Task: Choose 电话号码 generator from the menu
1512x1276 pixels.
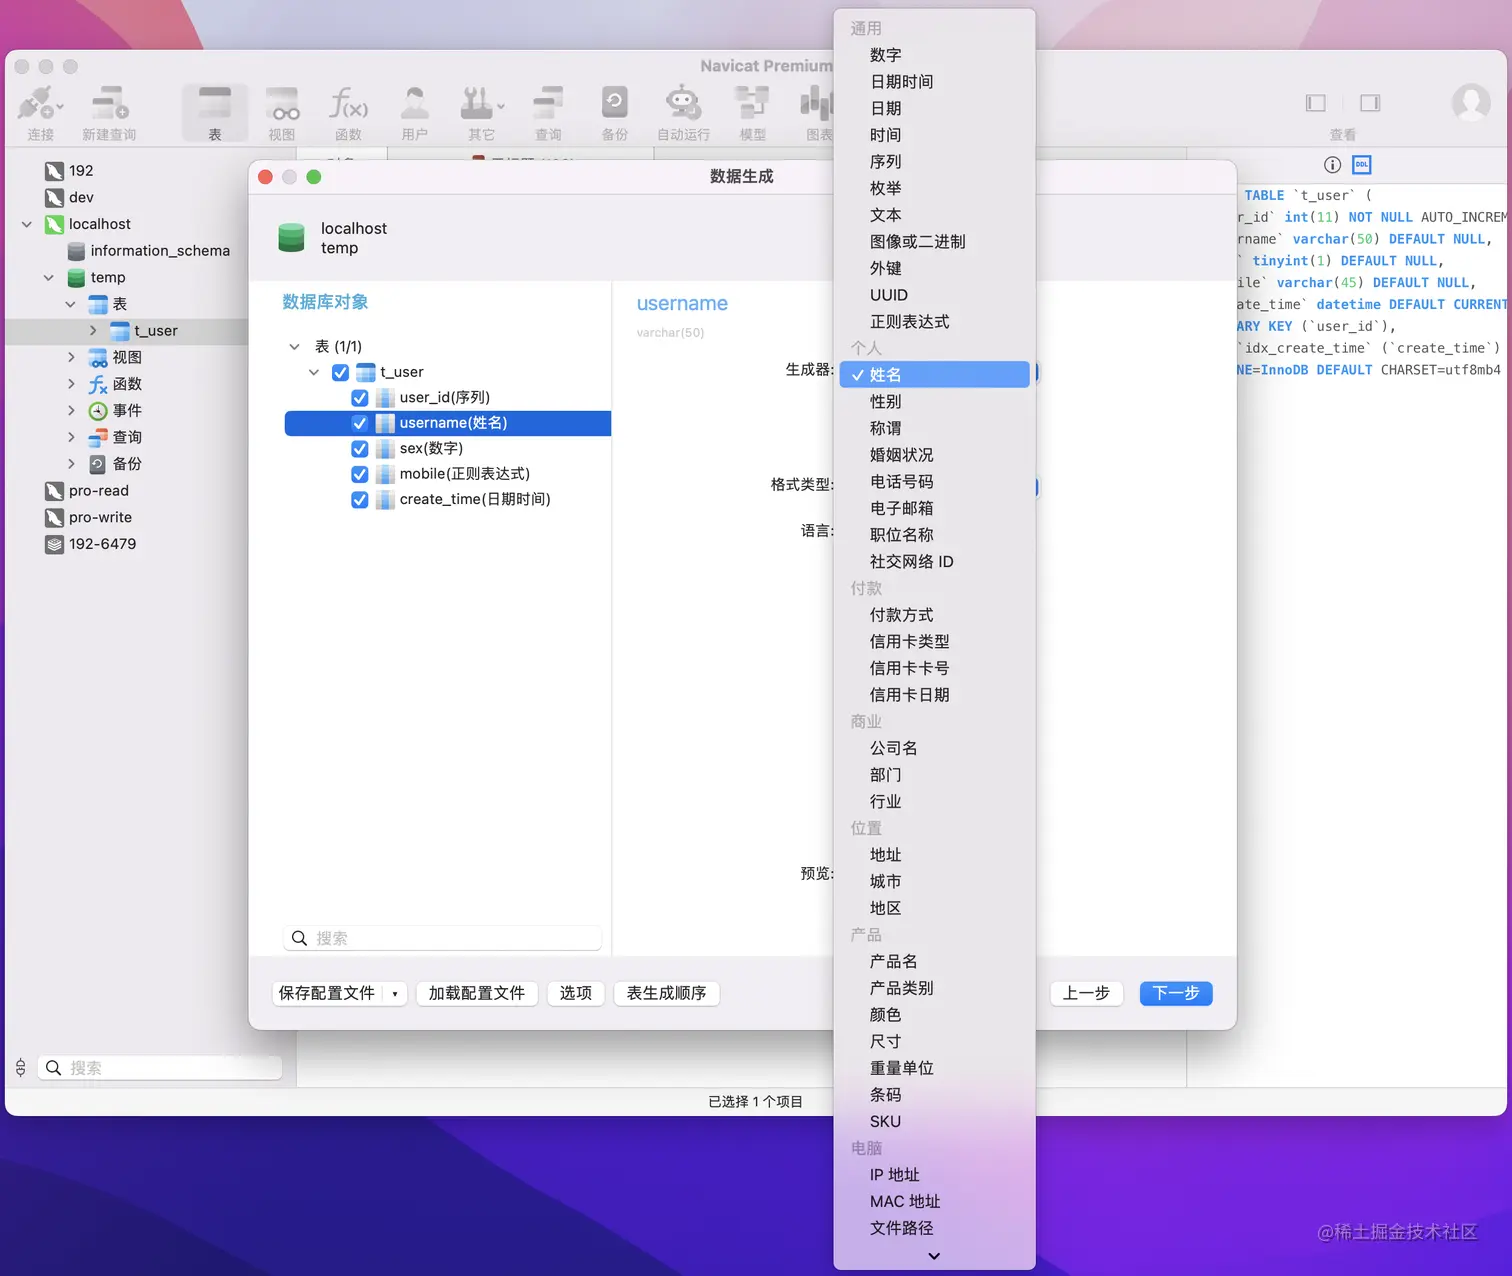Action: click(x=934, y=482)
